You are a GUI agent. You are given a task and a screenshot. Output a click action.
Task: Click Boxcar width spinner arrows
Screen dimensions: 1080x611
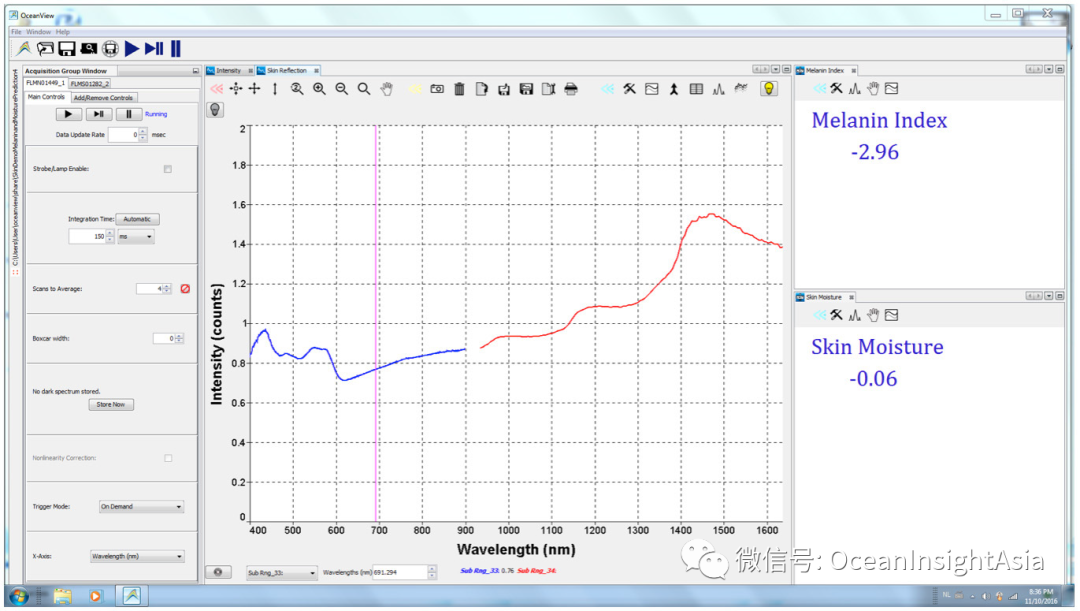pyautogui.click(x=179, y=338)
